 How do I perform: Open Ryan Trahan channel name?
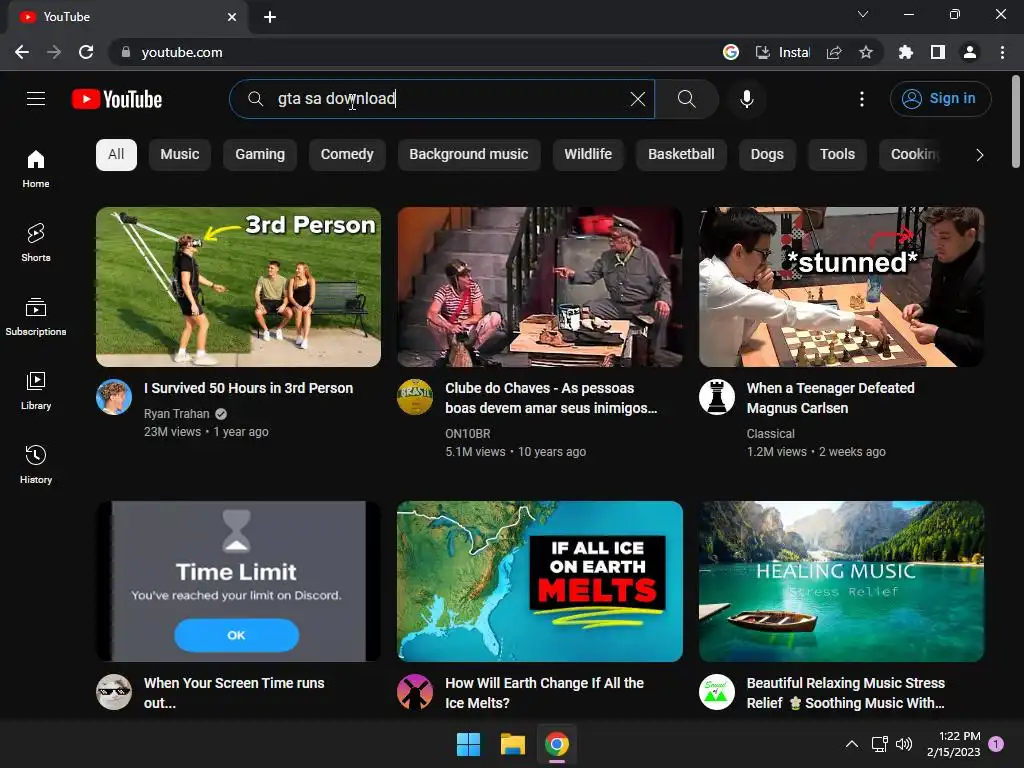pyautogui.click(x=176, y=413)
